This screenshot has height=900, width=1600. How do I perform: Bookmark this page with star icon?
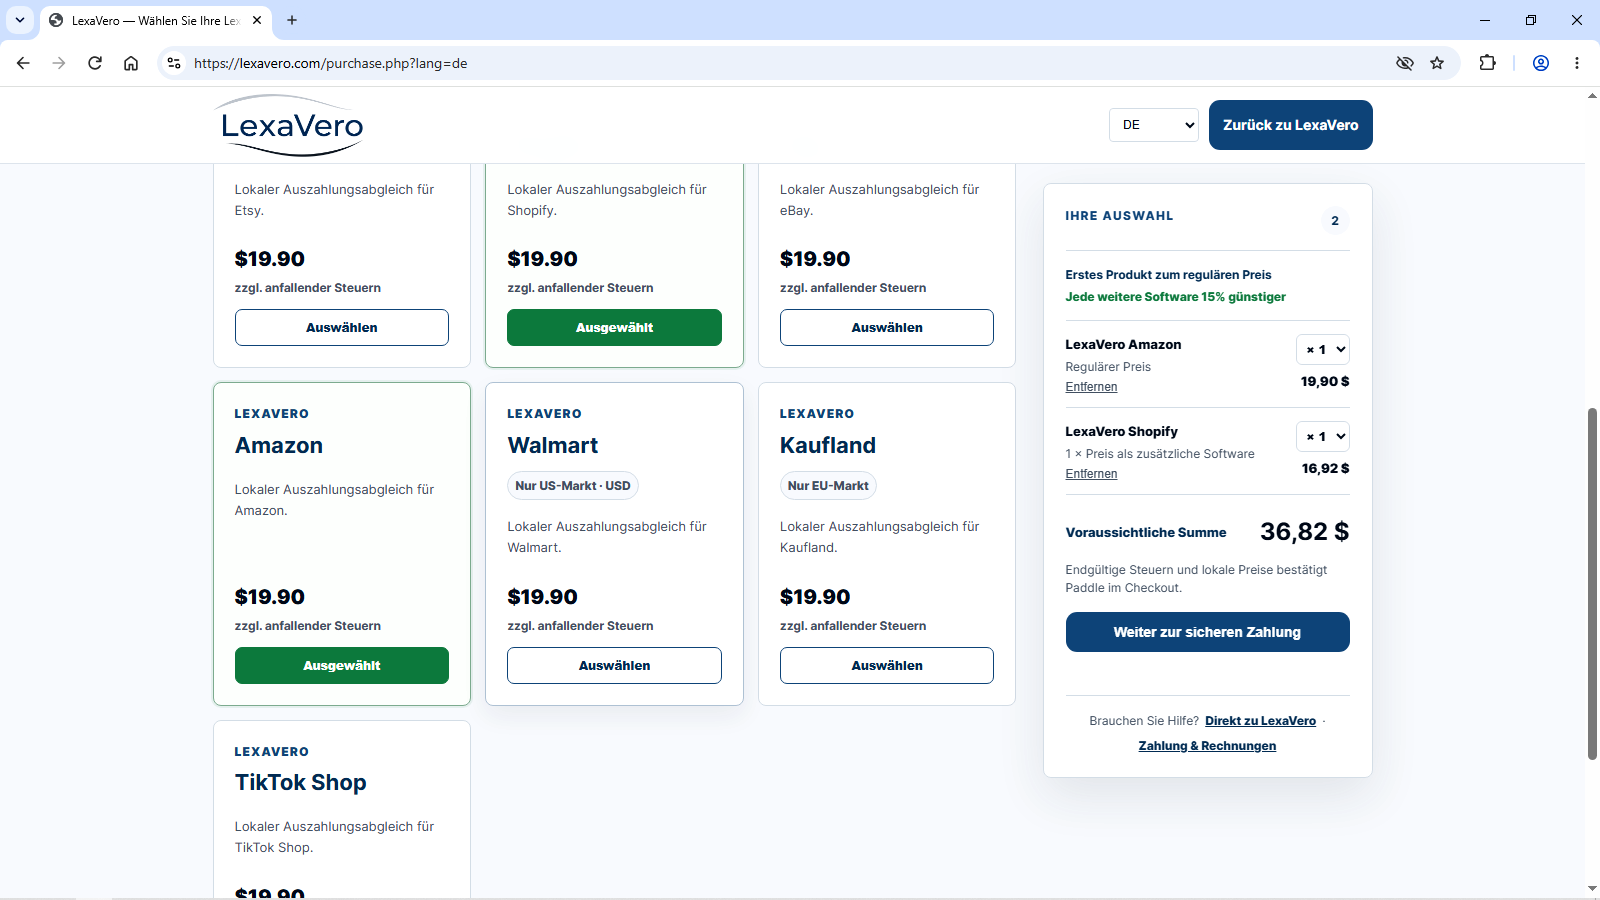(x=1437, y=63)
